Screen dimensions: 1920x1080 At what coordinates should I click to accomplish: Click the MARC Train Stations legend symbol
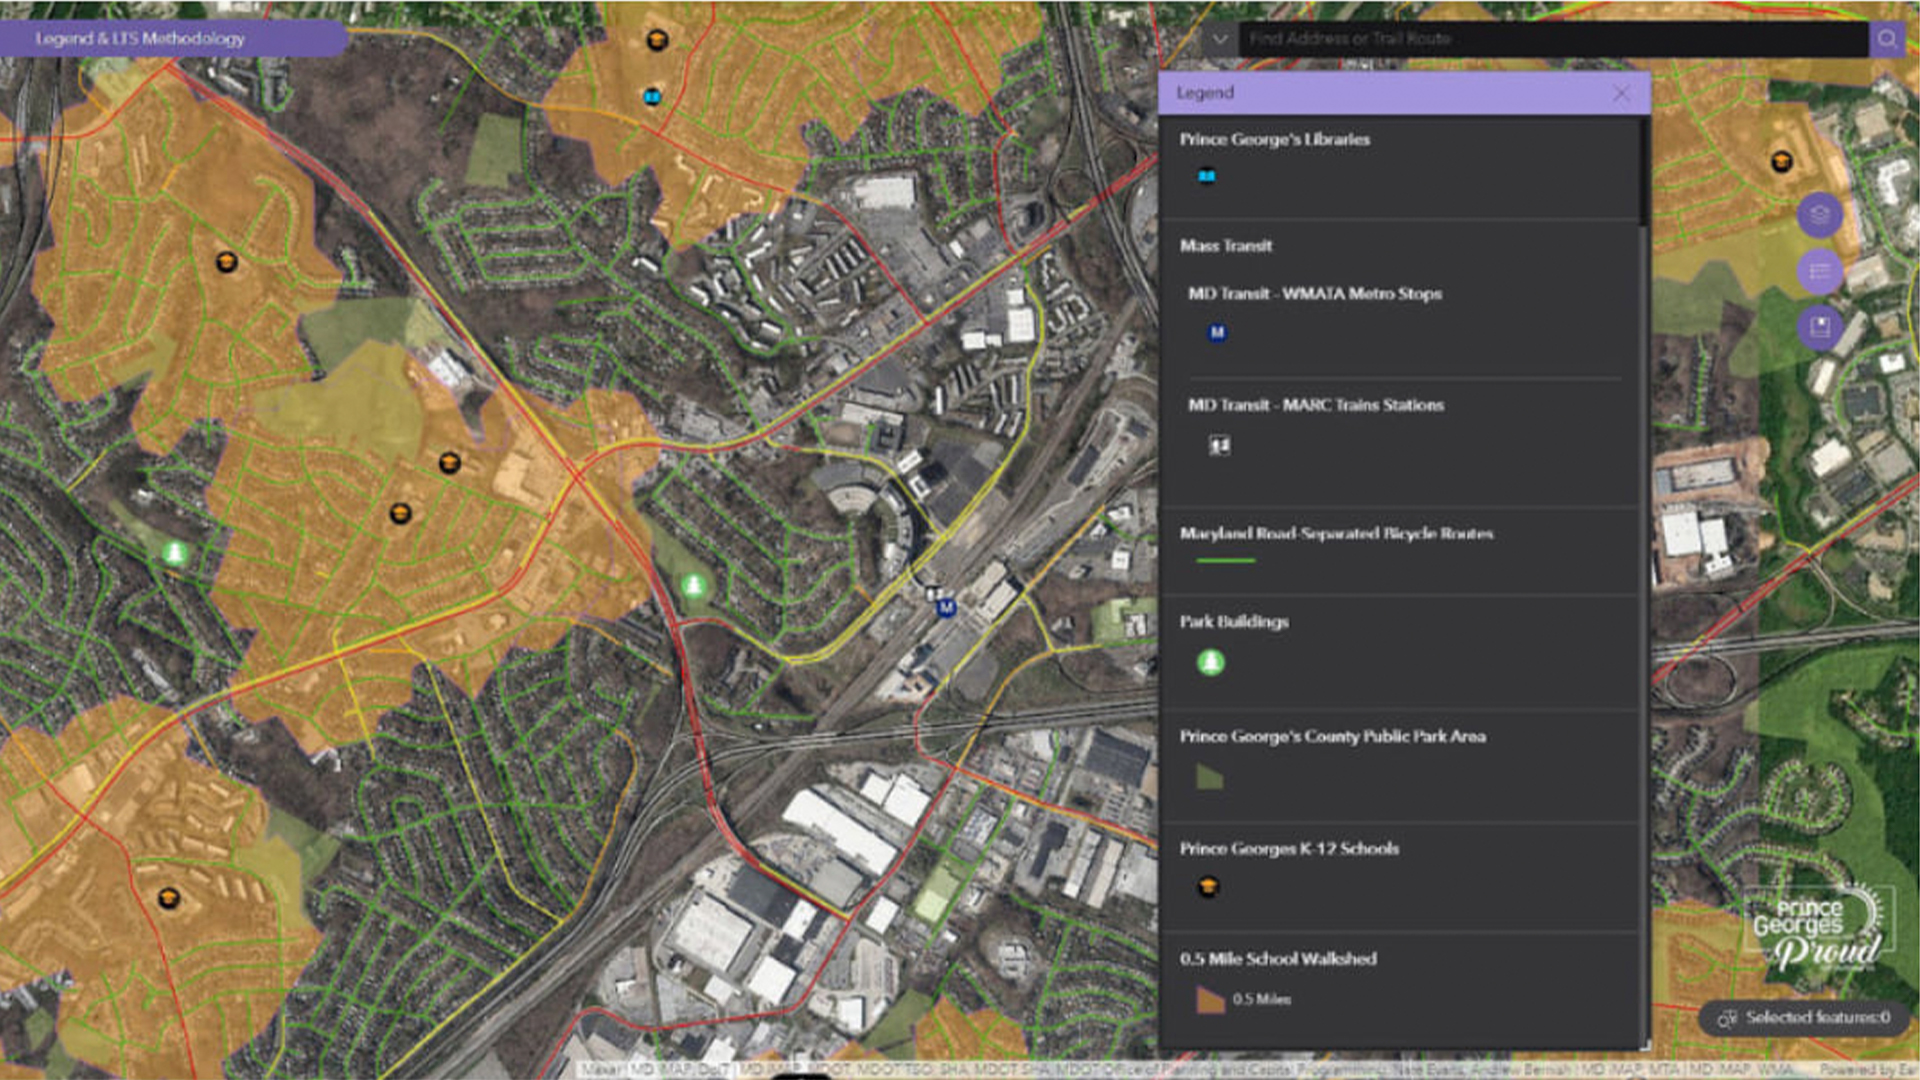[1219, 445]
